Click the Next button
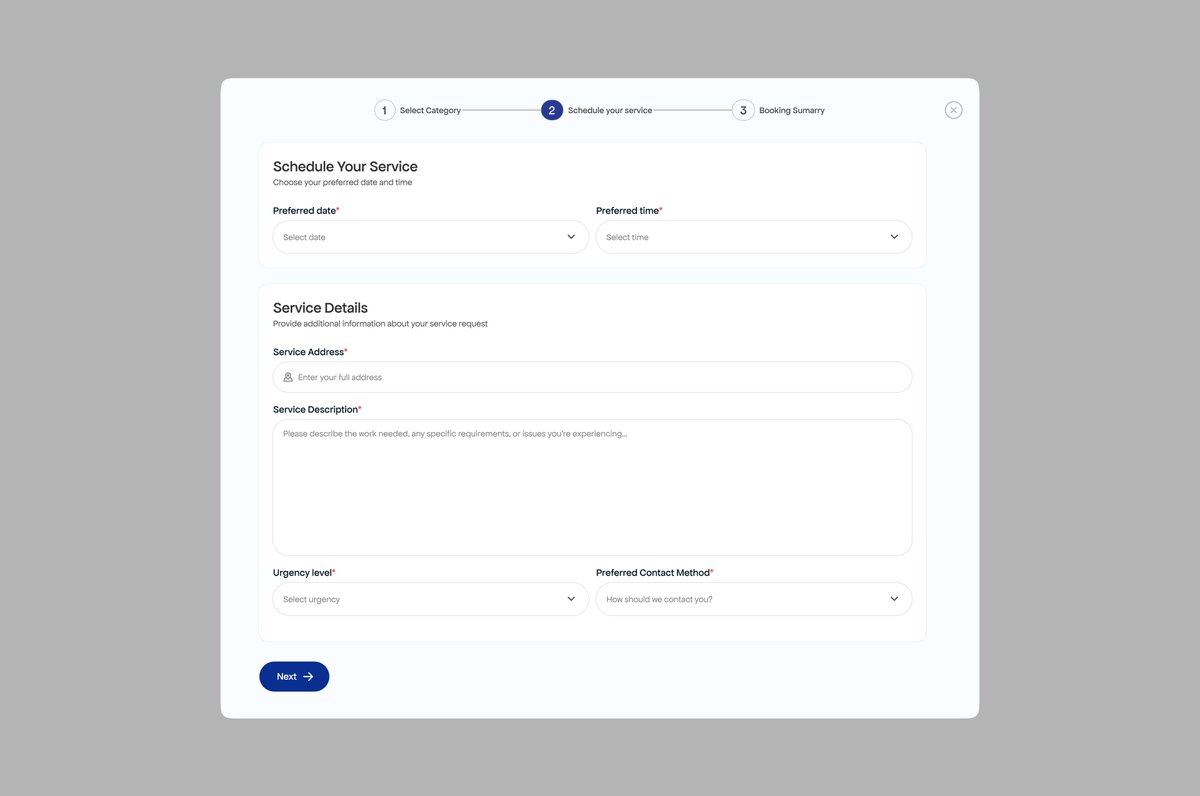The image size is (1200, 796). (x=294, y=677)
